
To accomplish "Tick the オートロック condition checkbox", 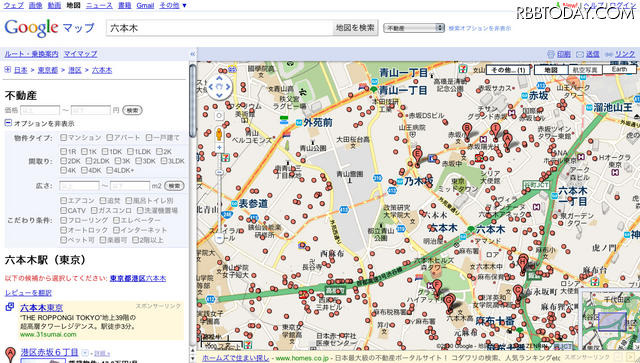I will [x=63, y=230].
